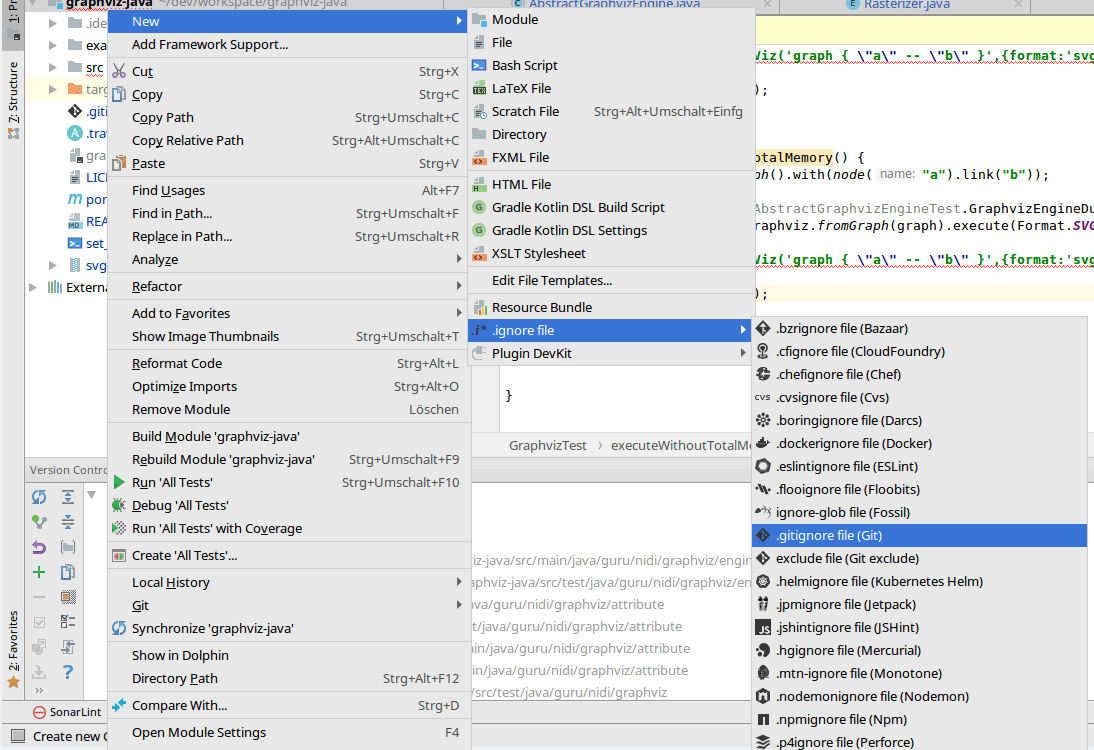
Task: Click the GraphvizTest breadcrumb
Action: pos(548,445)
